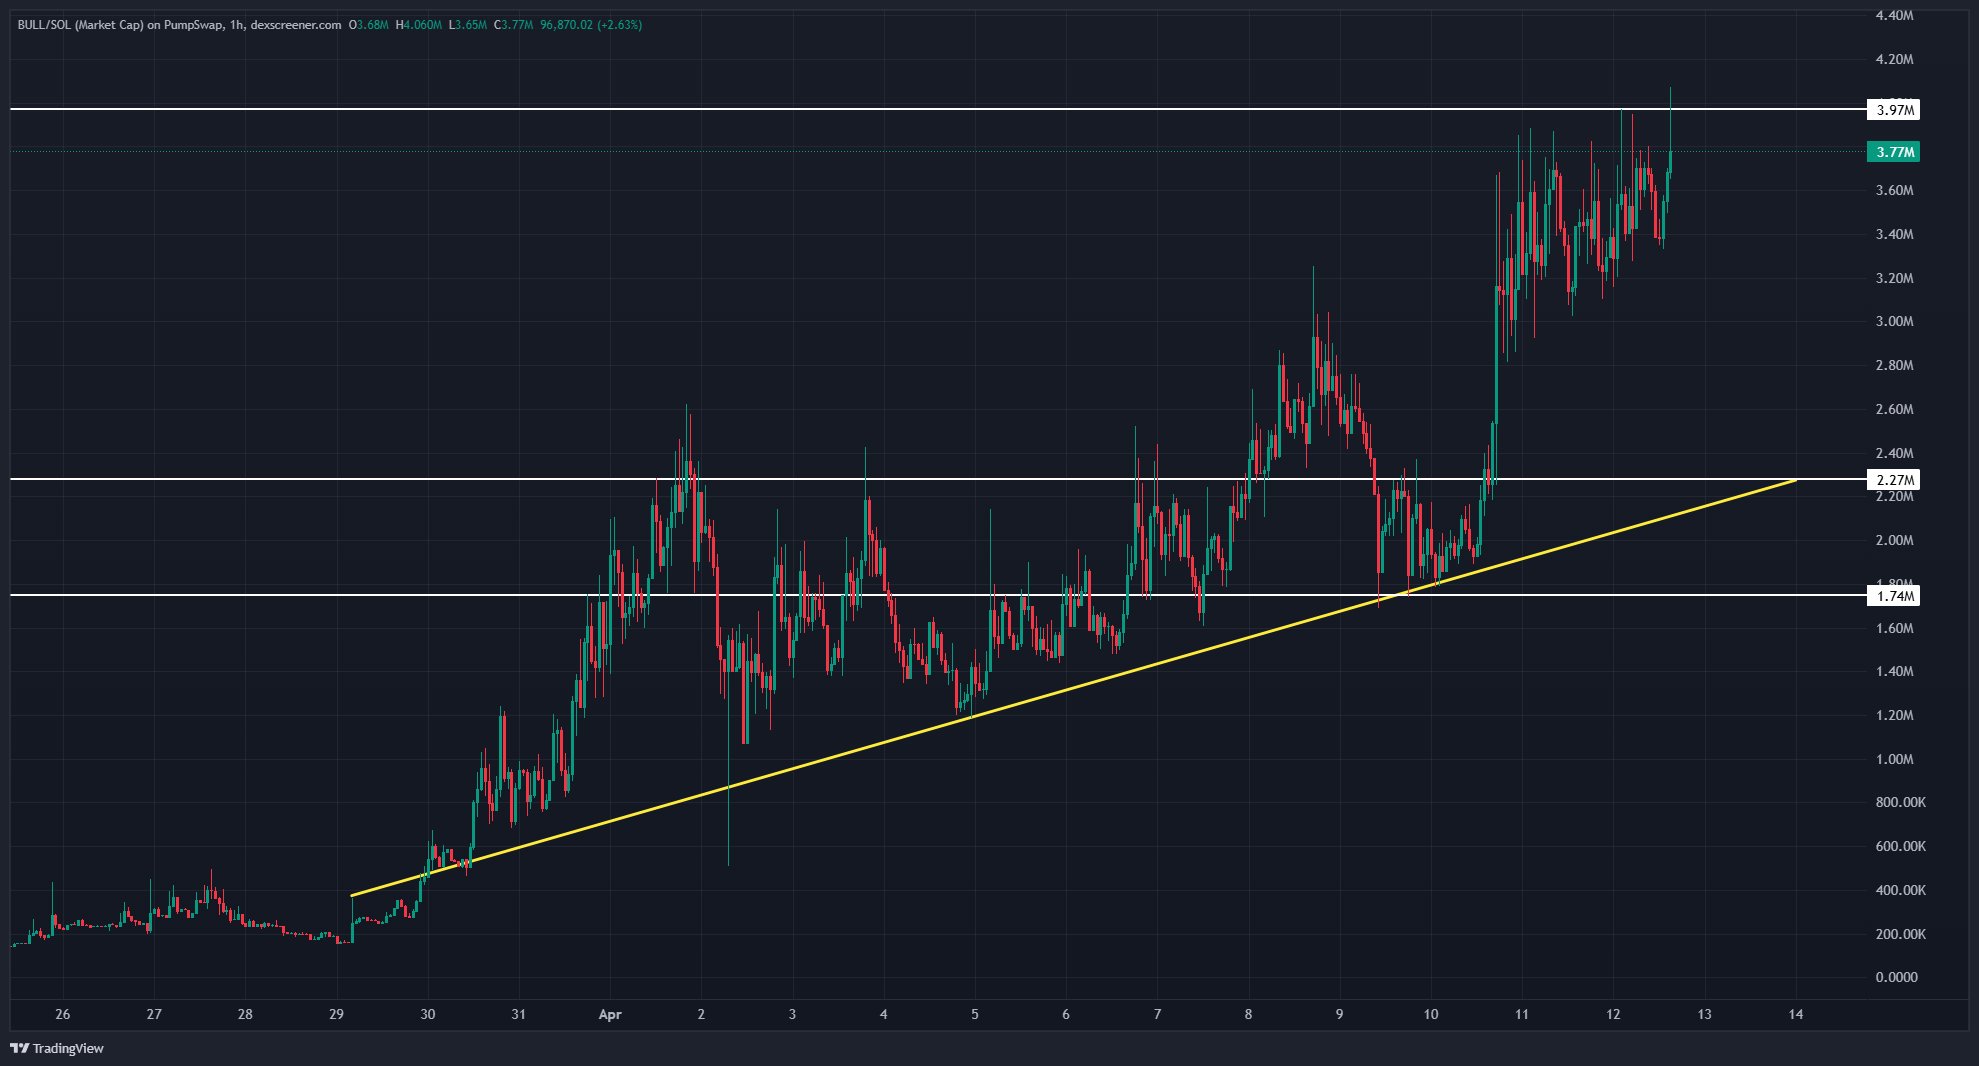Click the 600.00K price axis label

click(1900, 846)
